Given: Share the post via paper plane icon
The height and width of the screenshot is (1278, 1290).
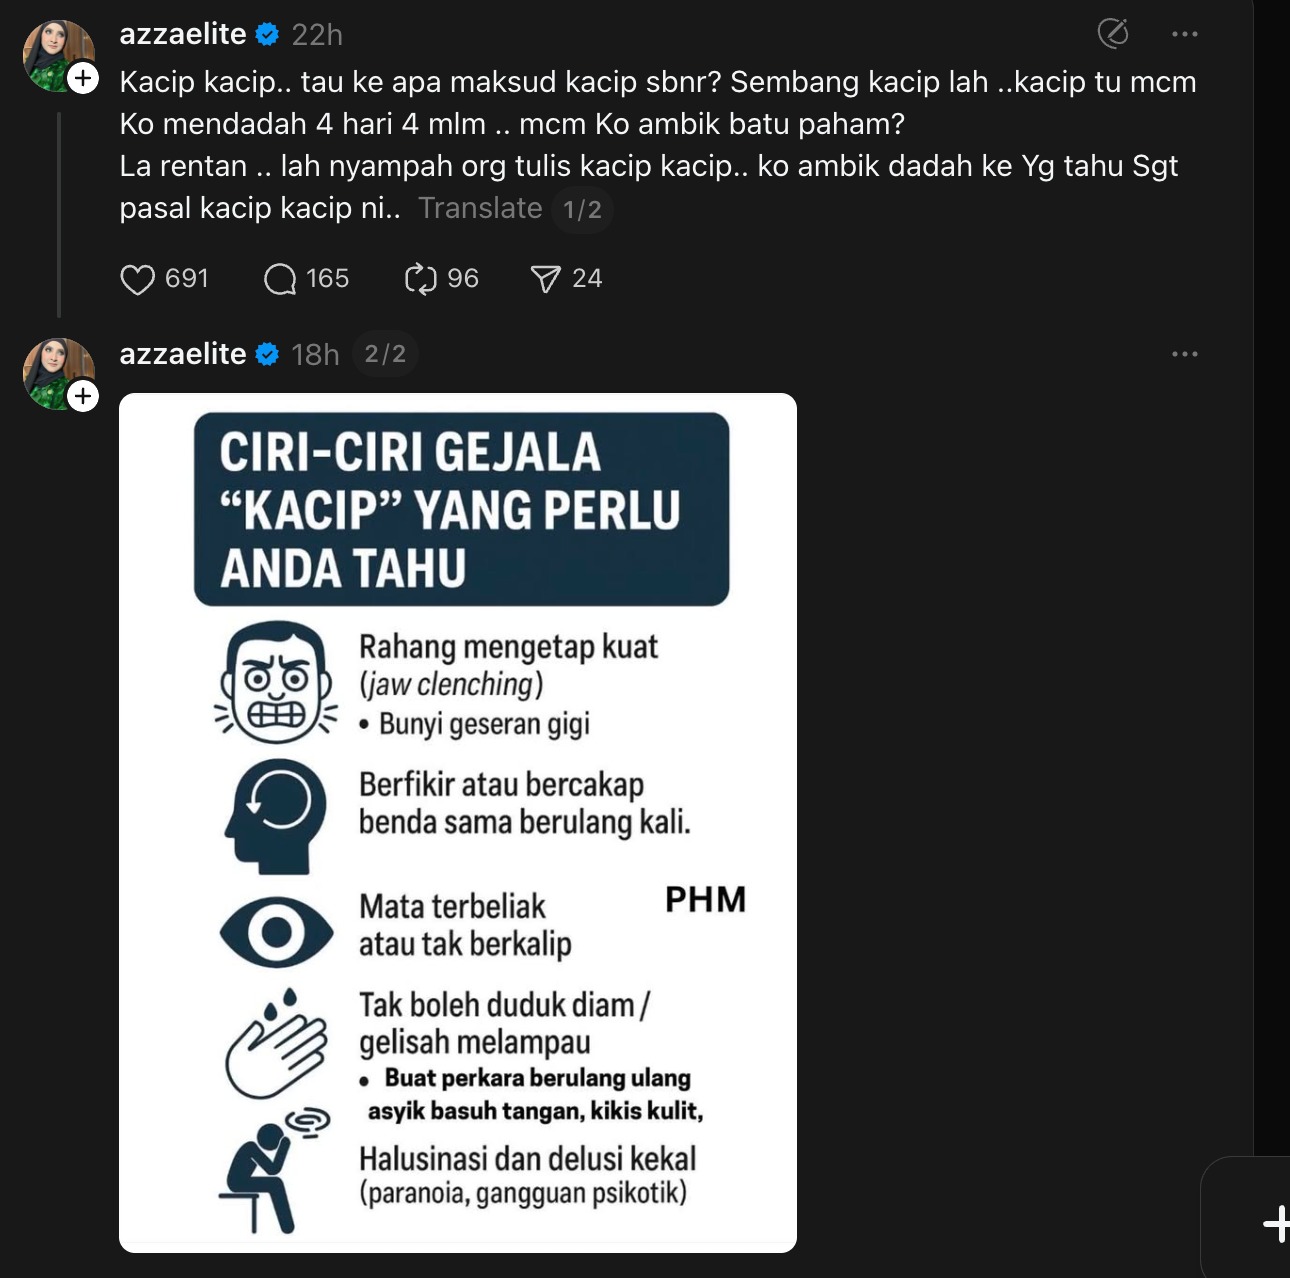Looking at the screenshot, I should coord(545,279).
